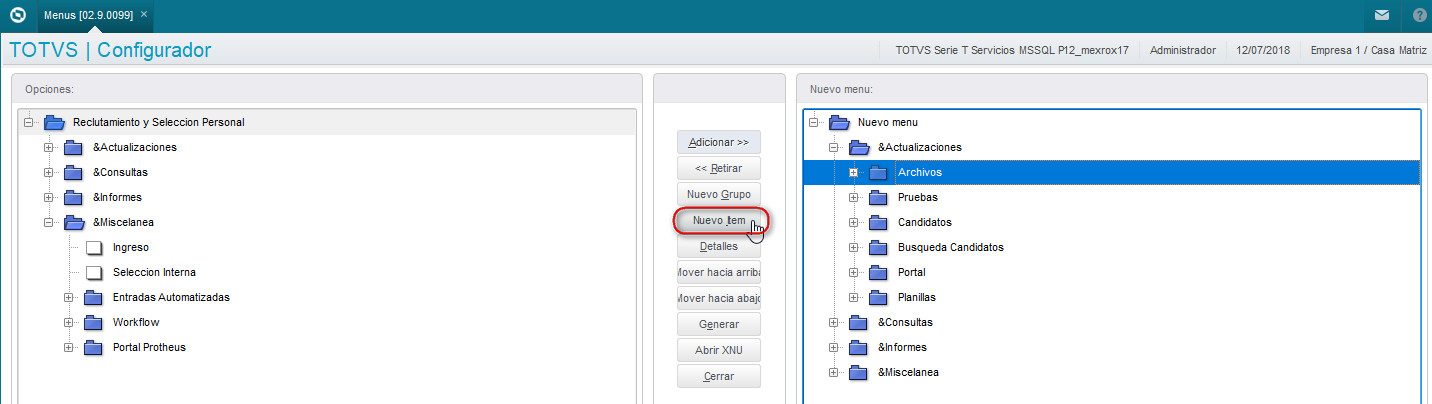Open Detalles for the selected item
Viewport: 1432px width, 404px height.
(719, 246)
